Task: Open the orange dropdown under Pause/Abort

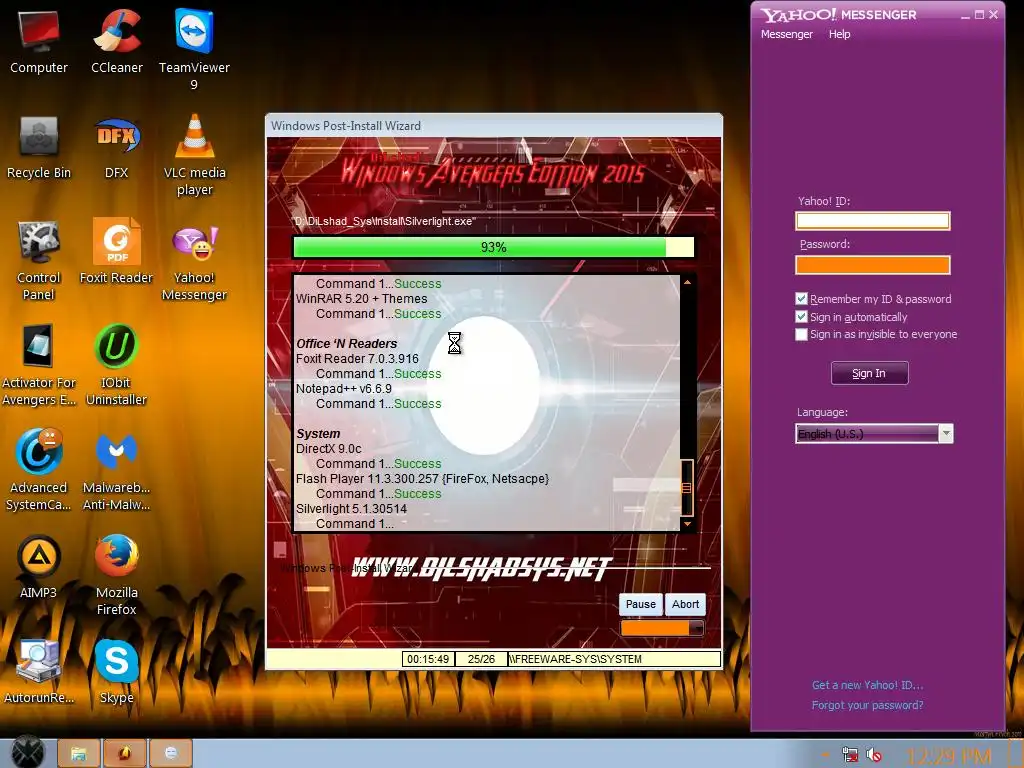Action: 662,628
